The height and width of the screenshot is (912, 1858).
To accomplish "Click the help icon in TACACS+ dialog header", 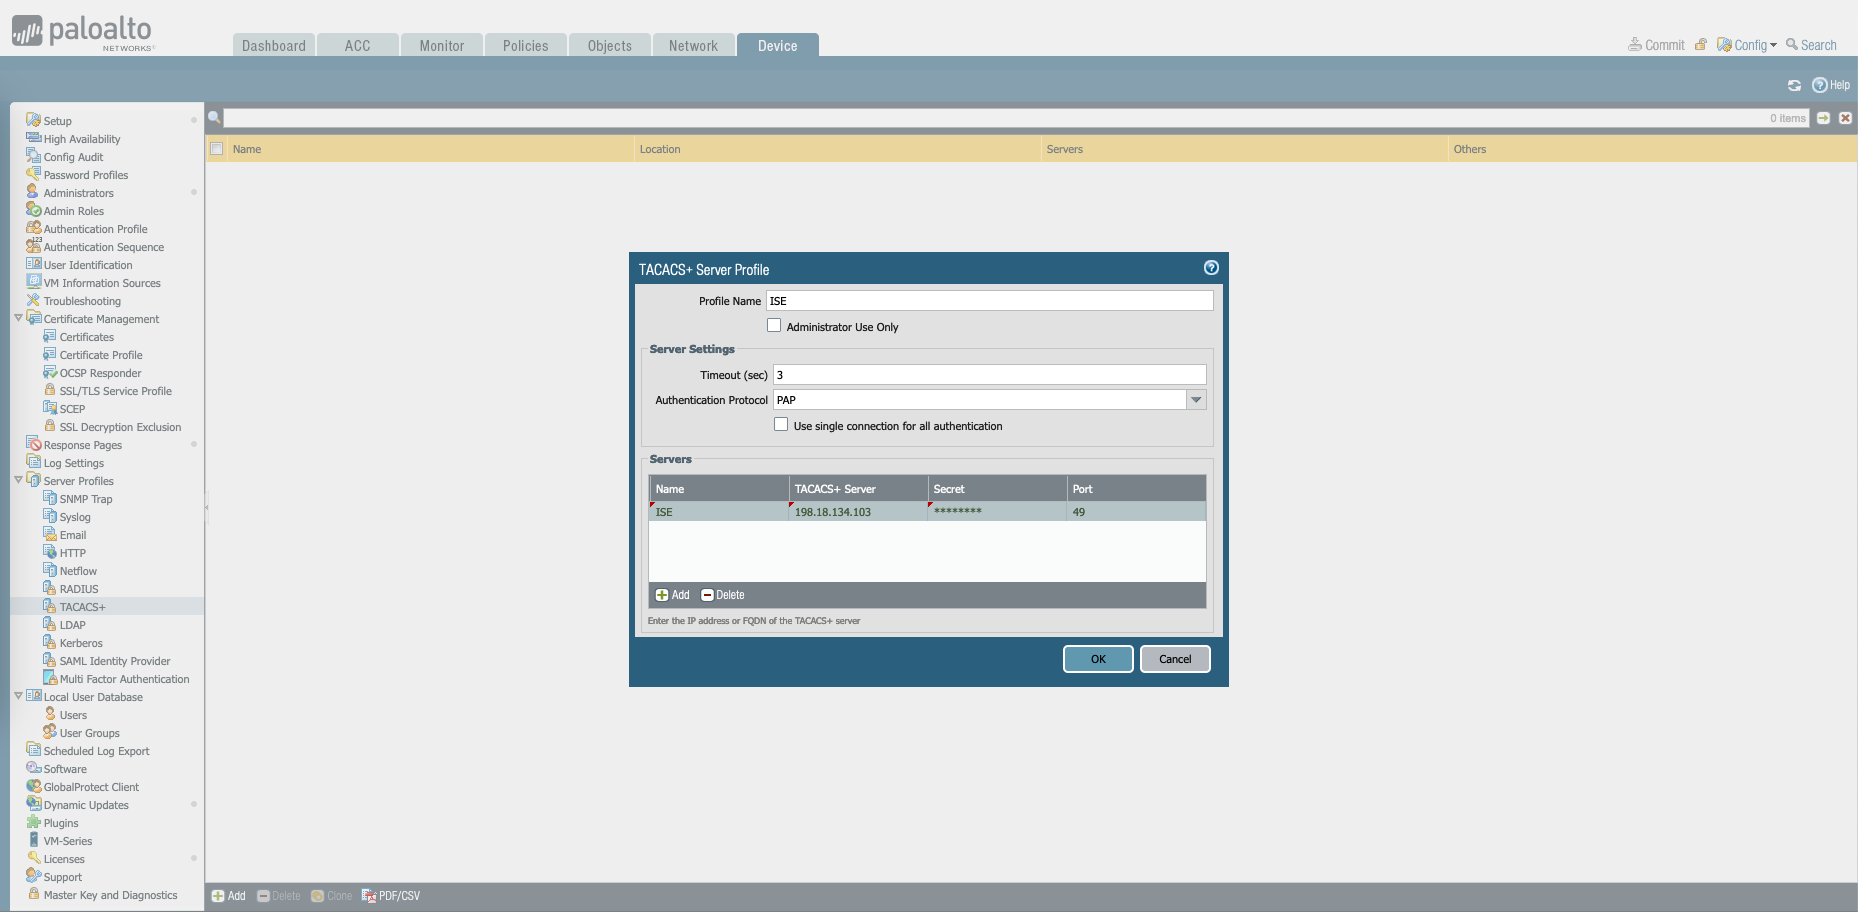I will pyautogui.click(x=1211, y=268).
